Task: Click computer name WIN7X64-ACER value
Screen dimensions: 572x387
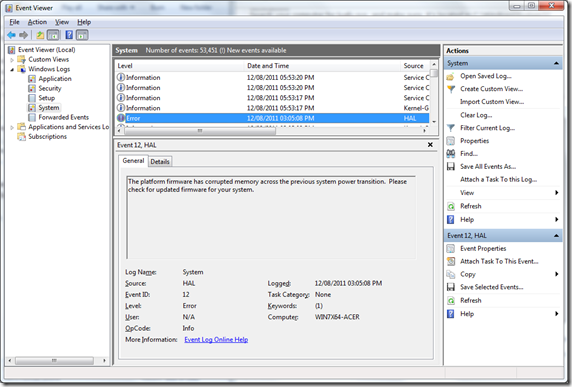Action: click(337, 317)
